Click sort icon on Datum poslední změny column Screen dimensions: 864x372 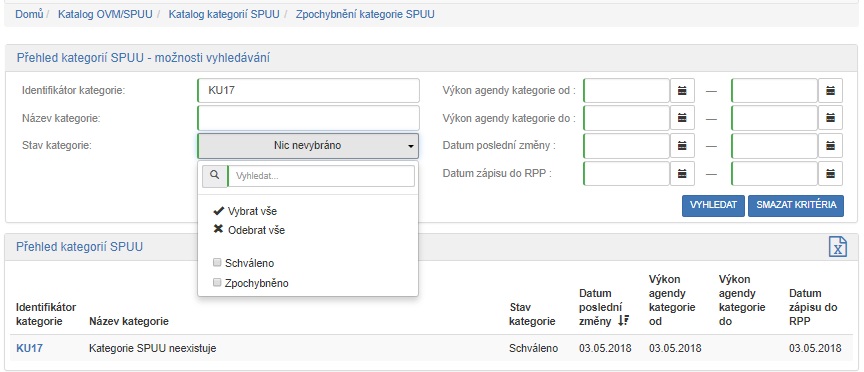pyautogui.click(x=623, y=321)
